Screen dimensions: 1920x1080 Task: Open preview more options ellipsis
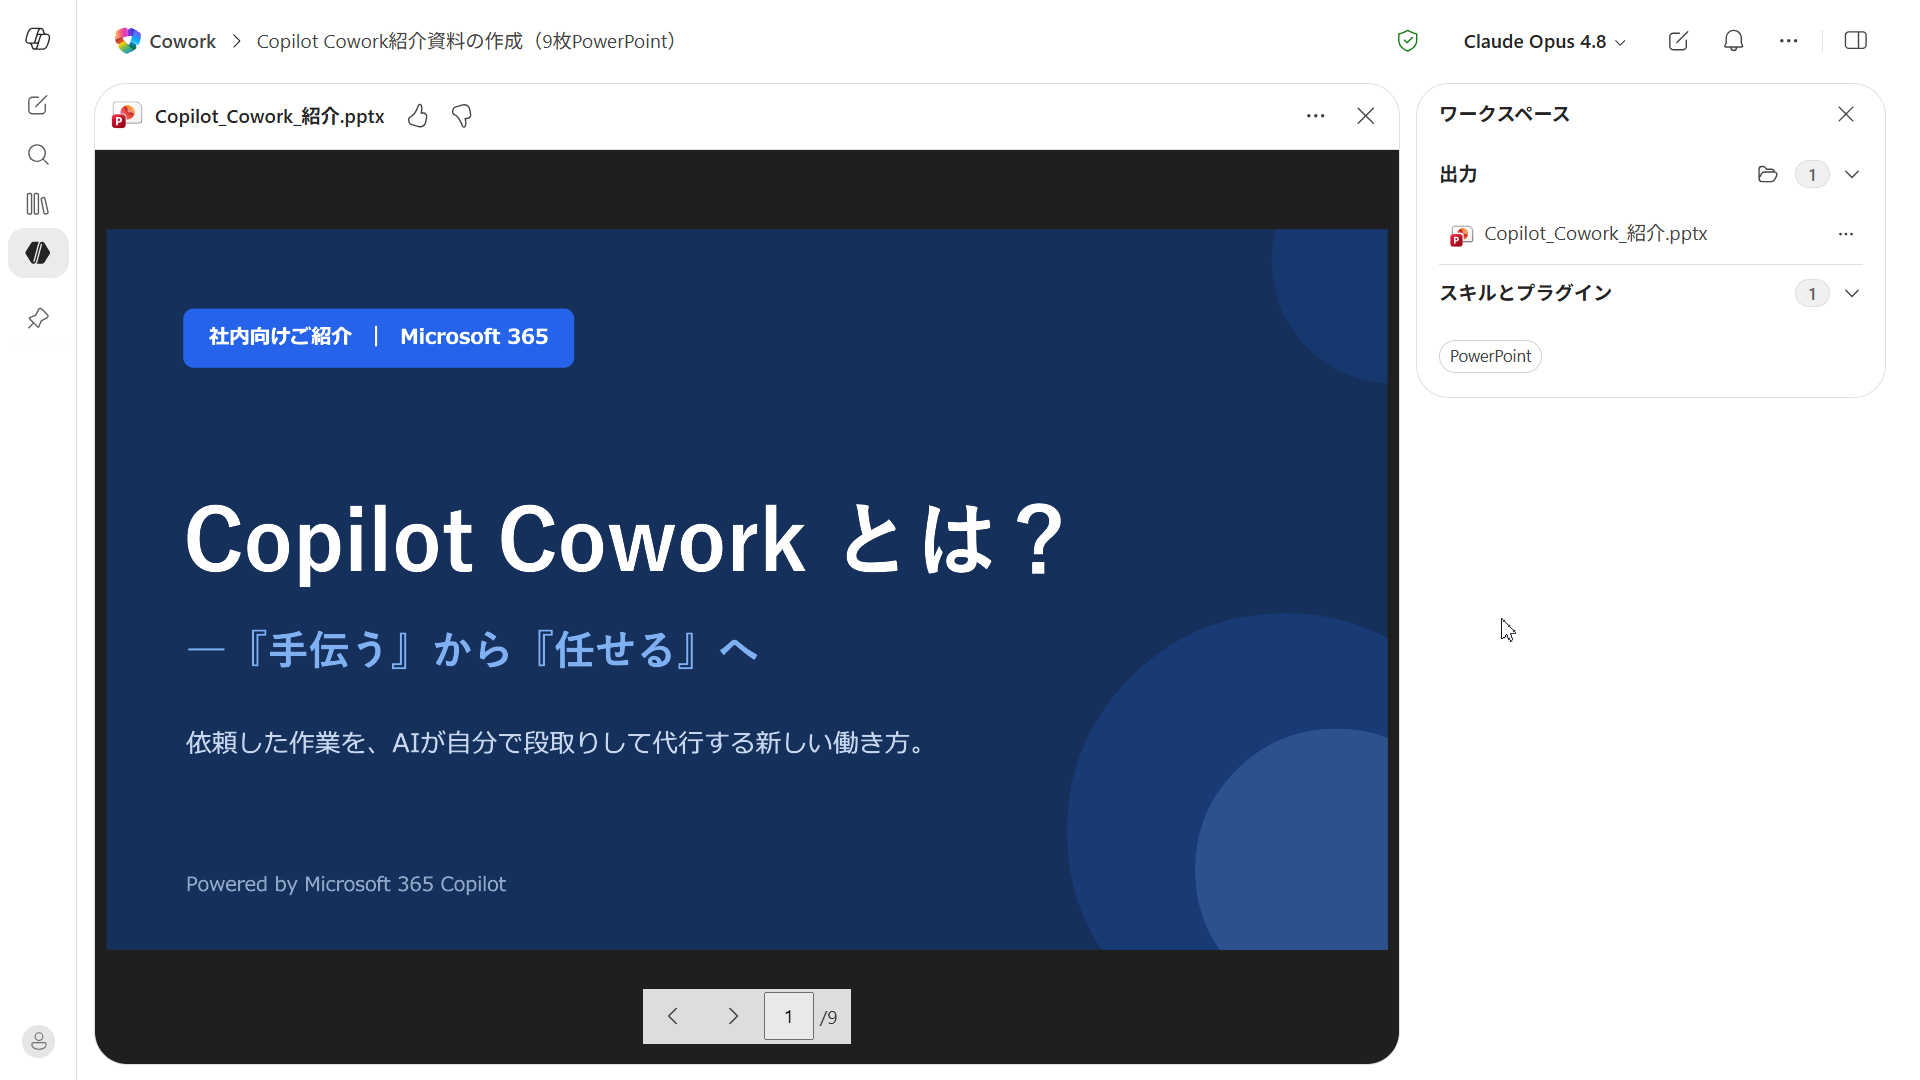(x=1315, y=116)
